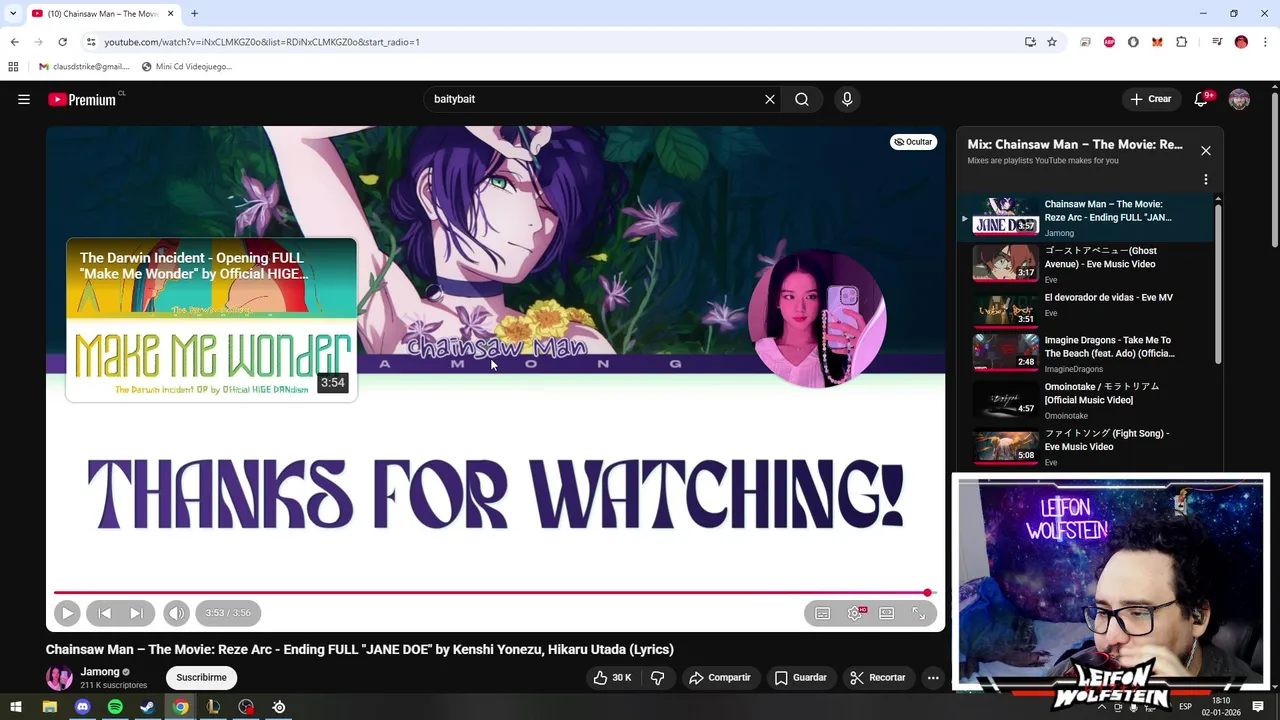Close the mix playlist panel
Viewport: 1280px width, 720px height.
coord(1206,150)
